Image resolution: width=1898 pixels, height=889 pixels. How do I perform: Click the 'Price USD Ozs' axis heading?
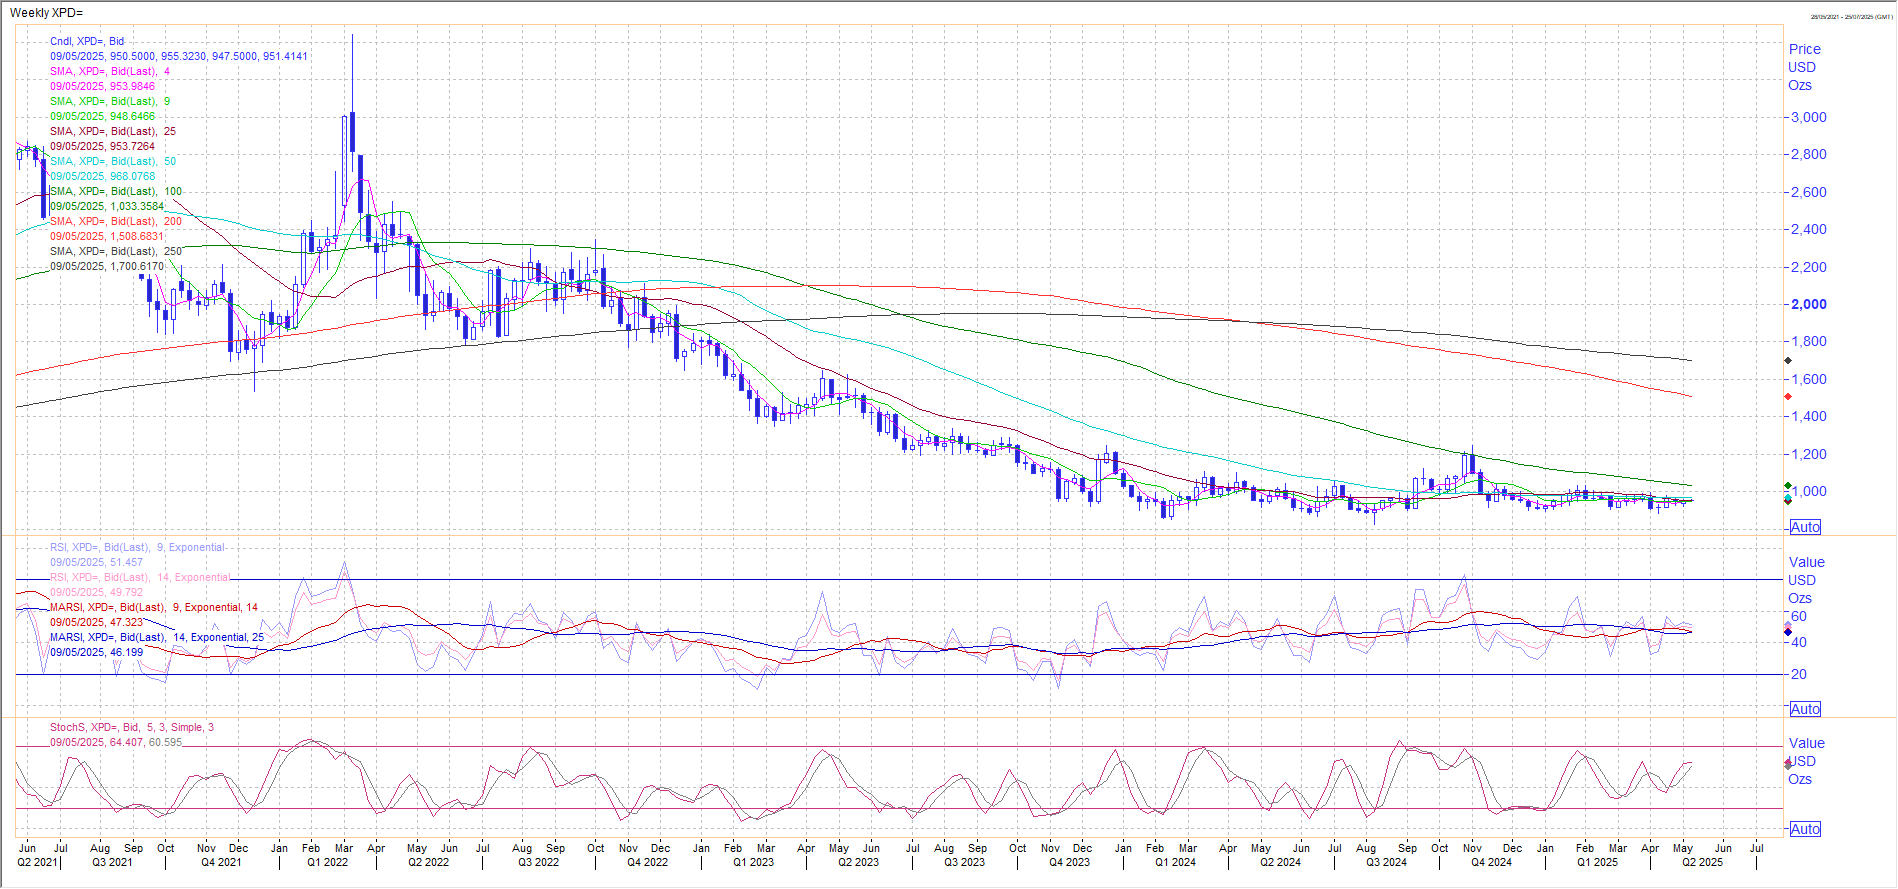[1804, 67]
